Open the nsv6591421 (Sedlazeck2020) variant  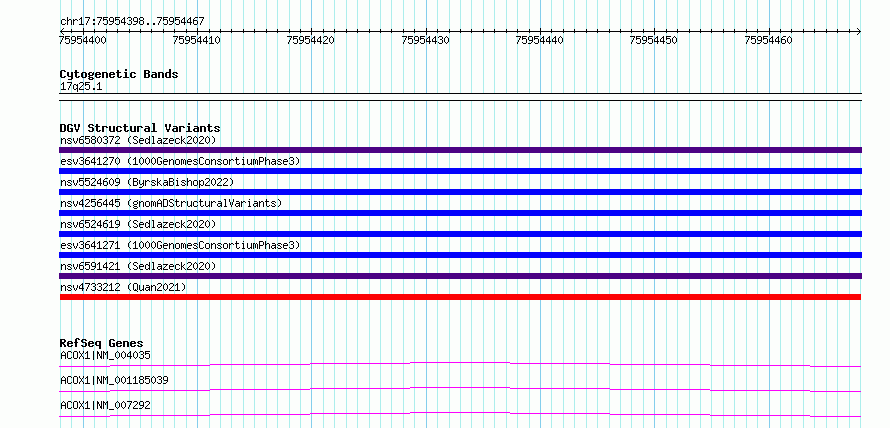(138, 266)
